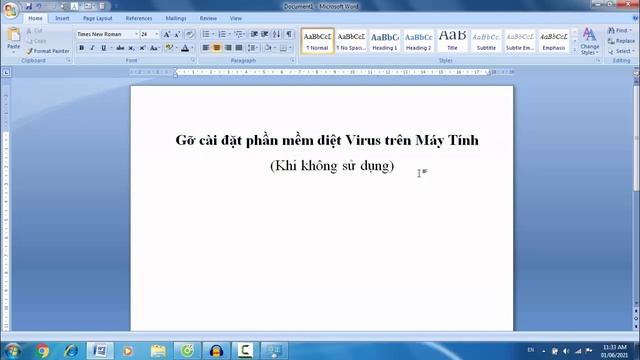Open Clipboard pane launcher

(x=68, y=60)
